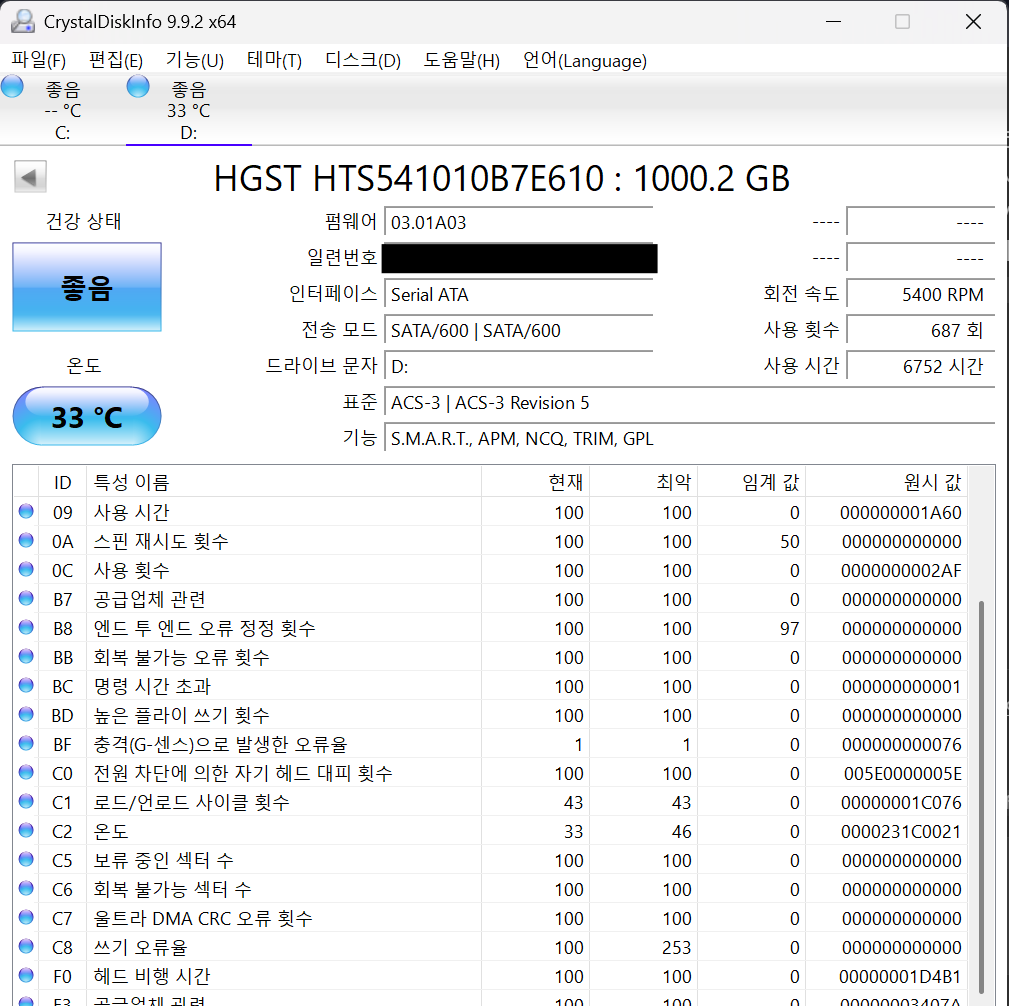Click the status icon for row C6 회복 불가능 섹터

tap(26, 888)
